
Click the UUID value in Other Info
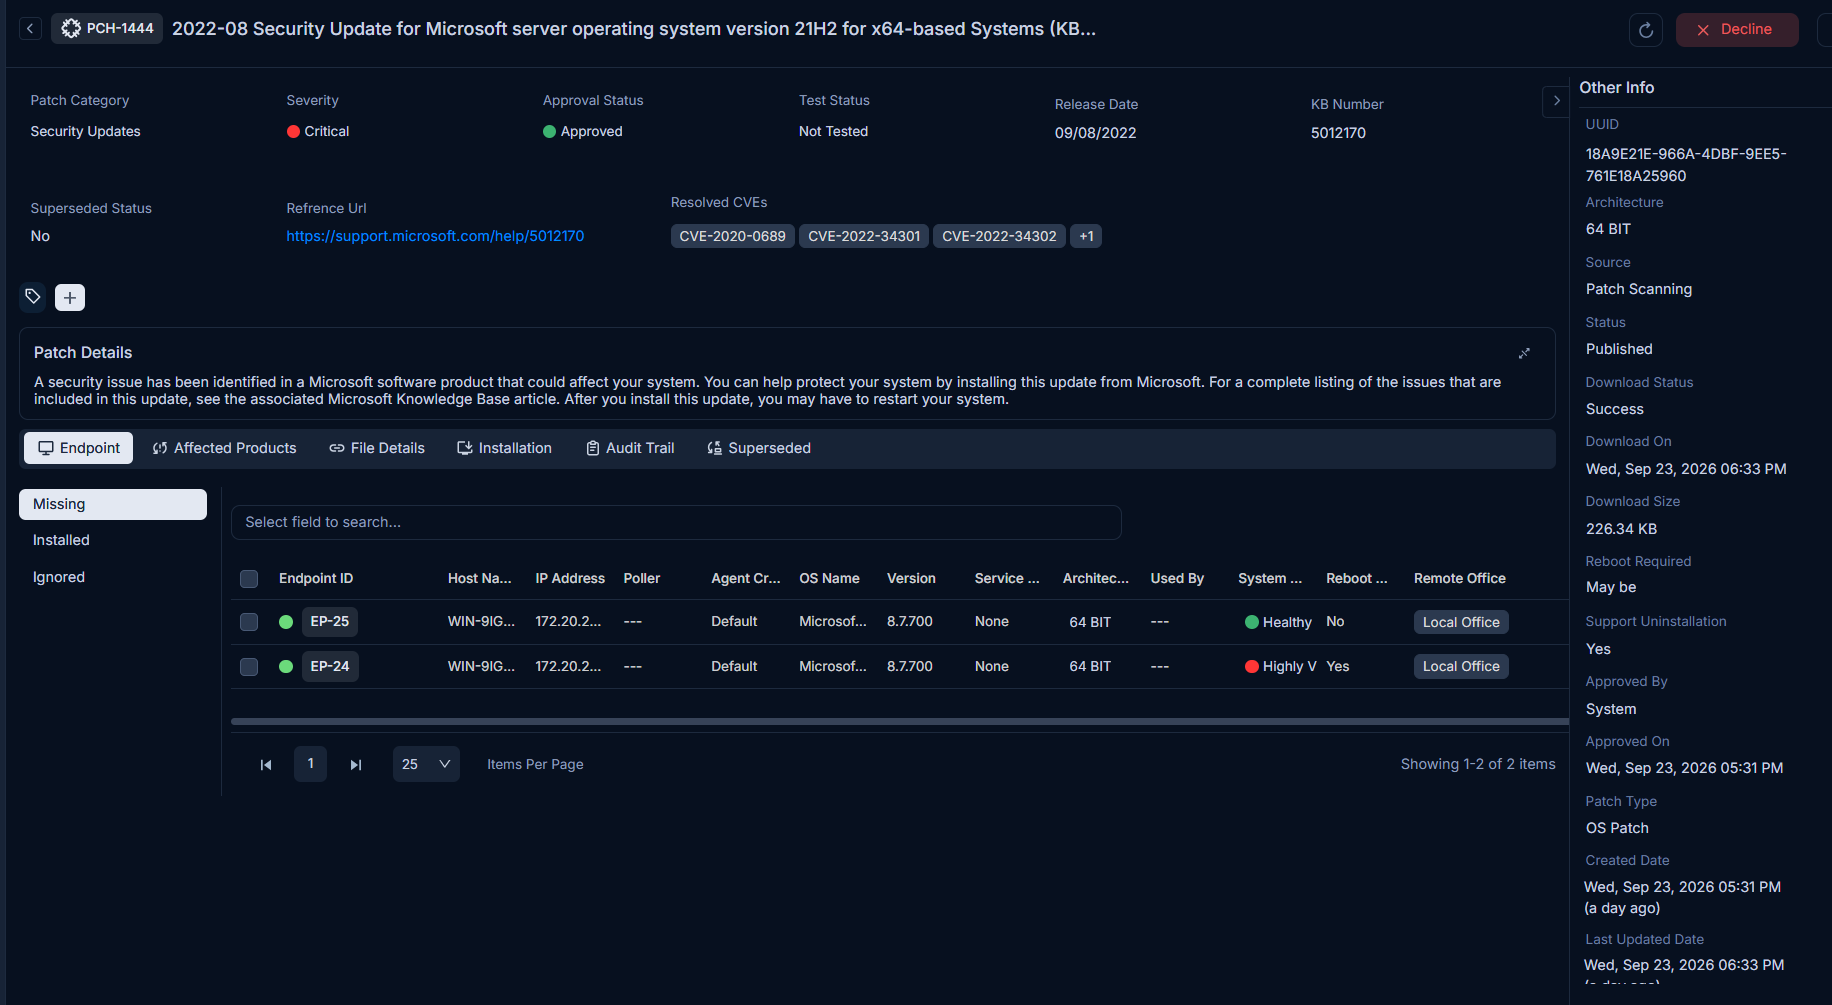[x=1686, y=165]
